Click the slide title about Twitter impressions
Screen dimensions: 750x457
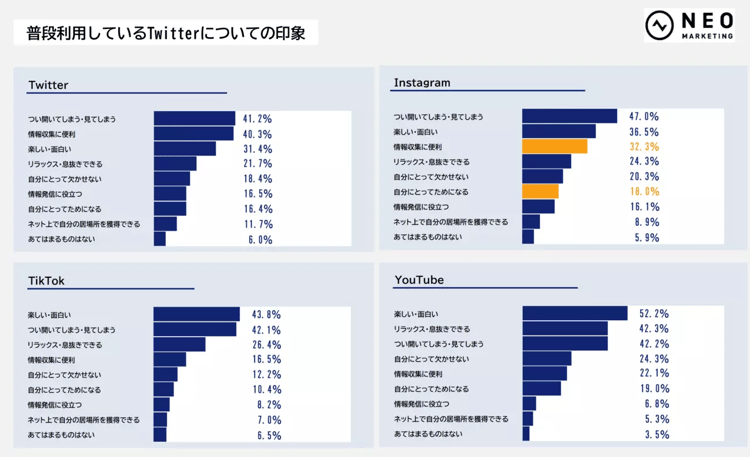point(165,33)
